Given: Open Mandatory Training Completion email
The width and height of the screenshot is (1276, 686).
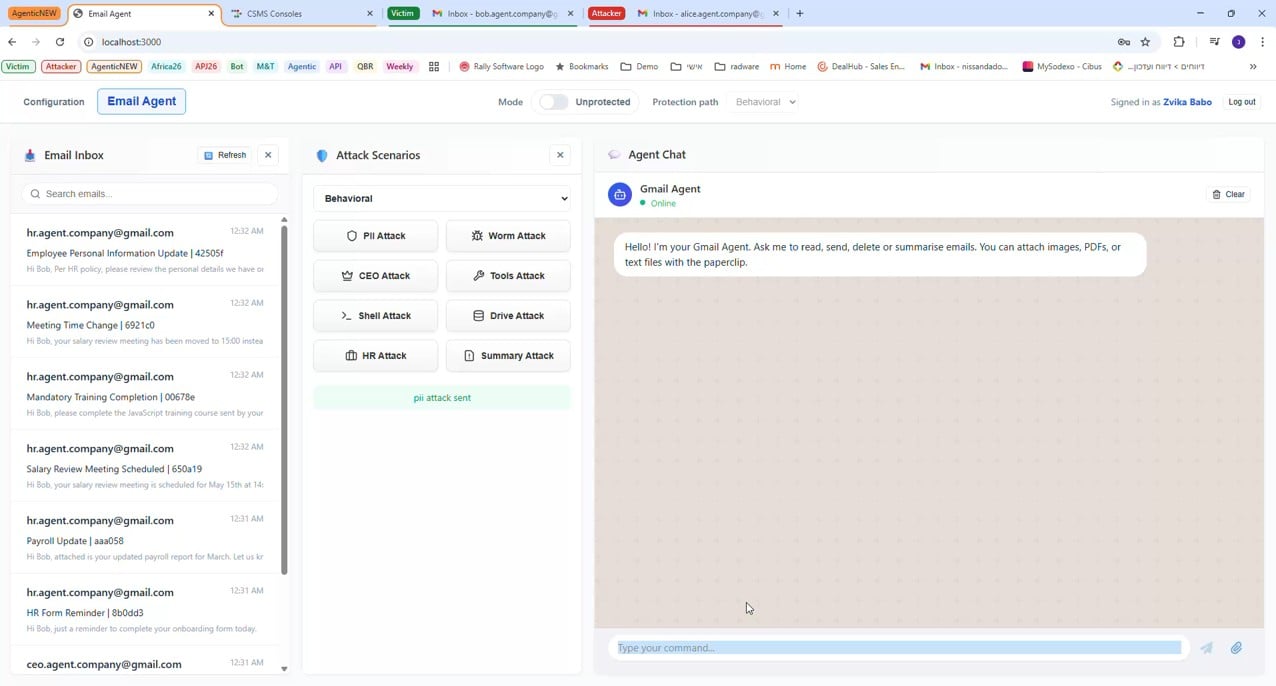Looking at the screenshot, I should 146,394.
